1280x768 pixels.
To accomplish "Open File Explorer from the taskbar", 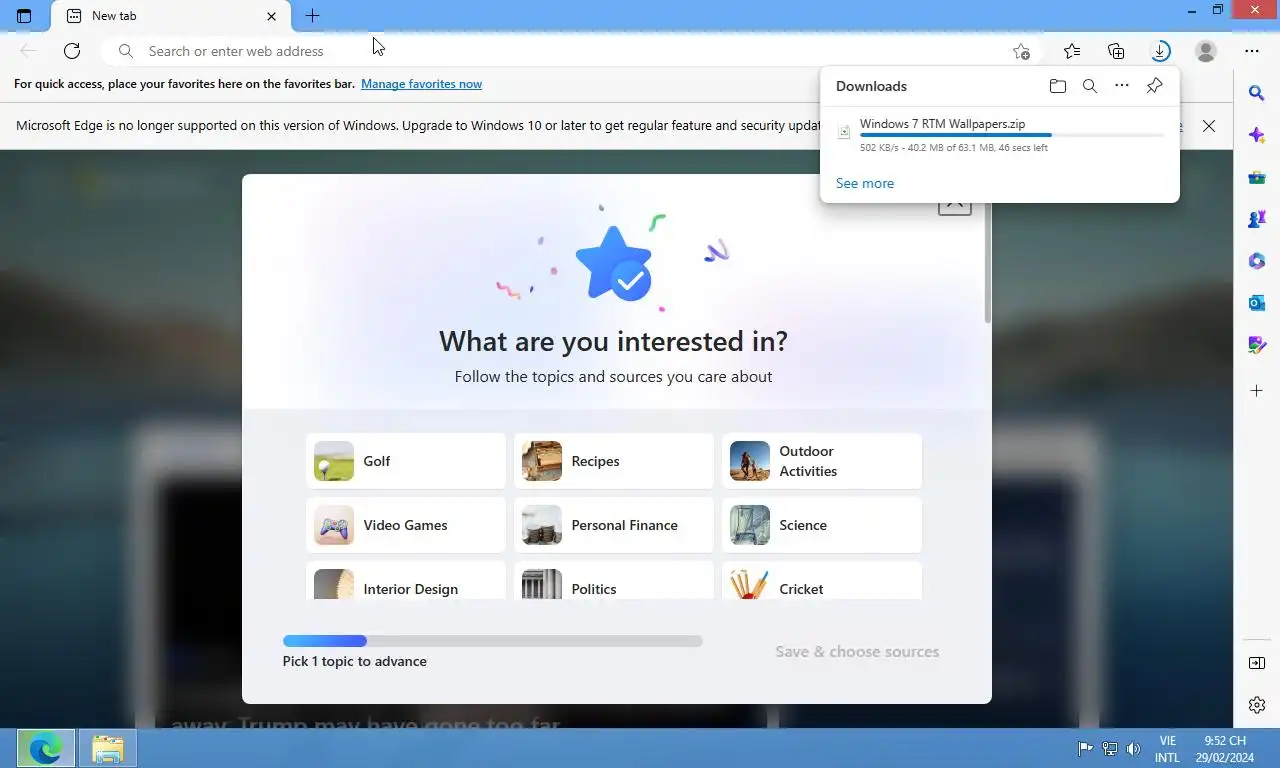I will pos(107,748).
